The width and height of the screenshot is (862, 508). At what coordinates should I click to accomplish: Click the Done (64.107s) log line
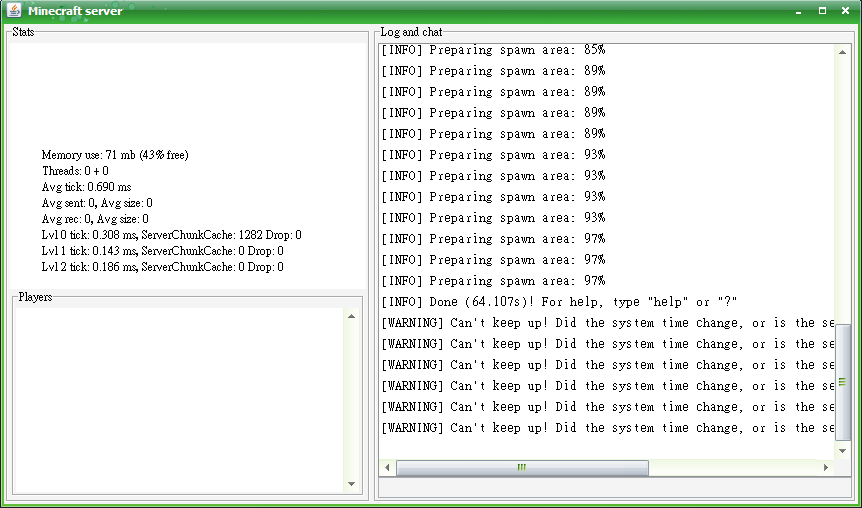(559, 302)
